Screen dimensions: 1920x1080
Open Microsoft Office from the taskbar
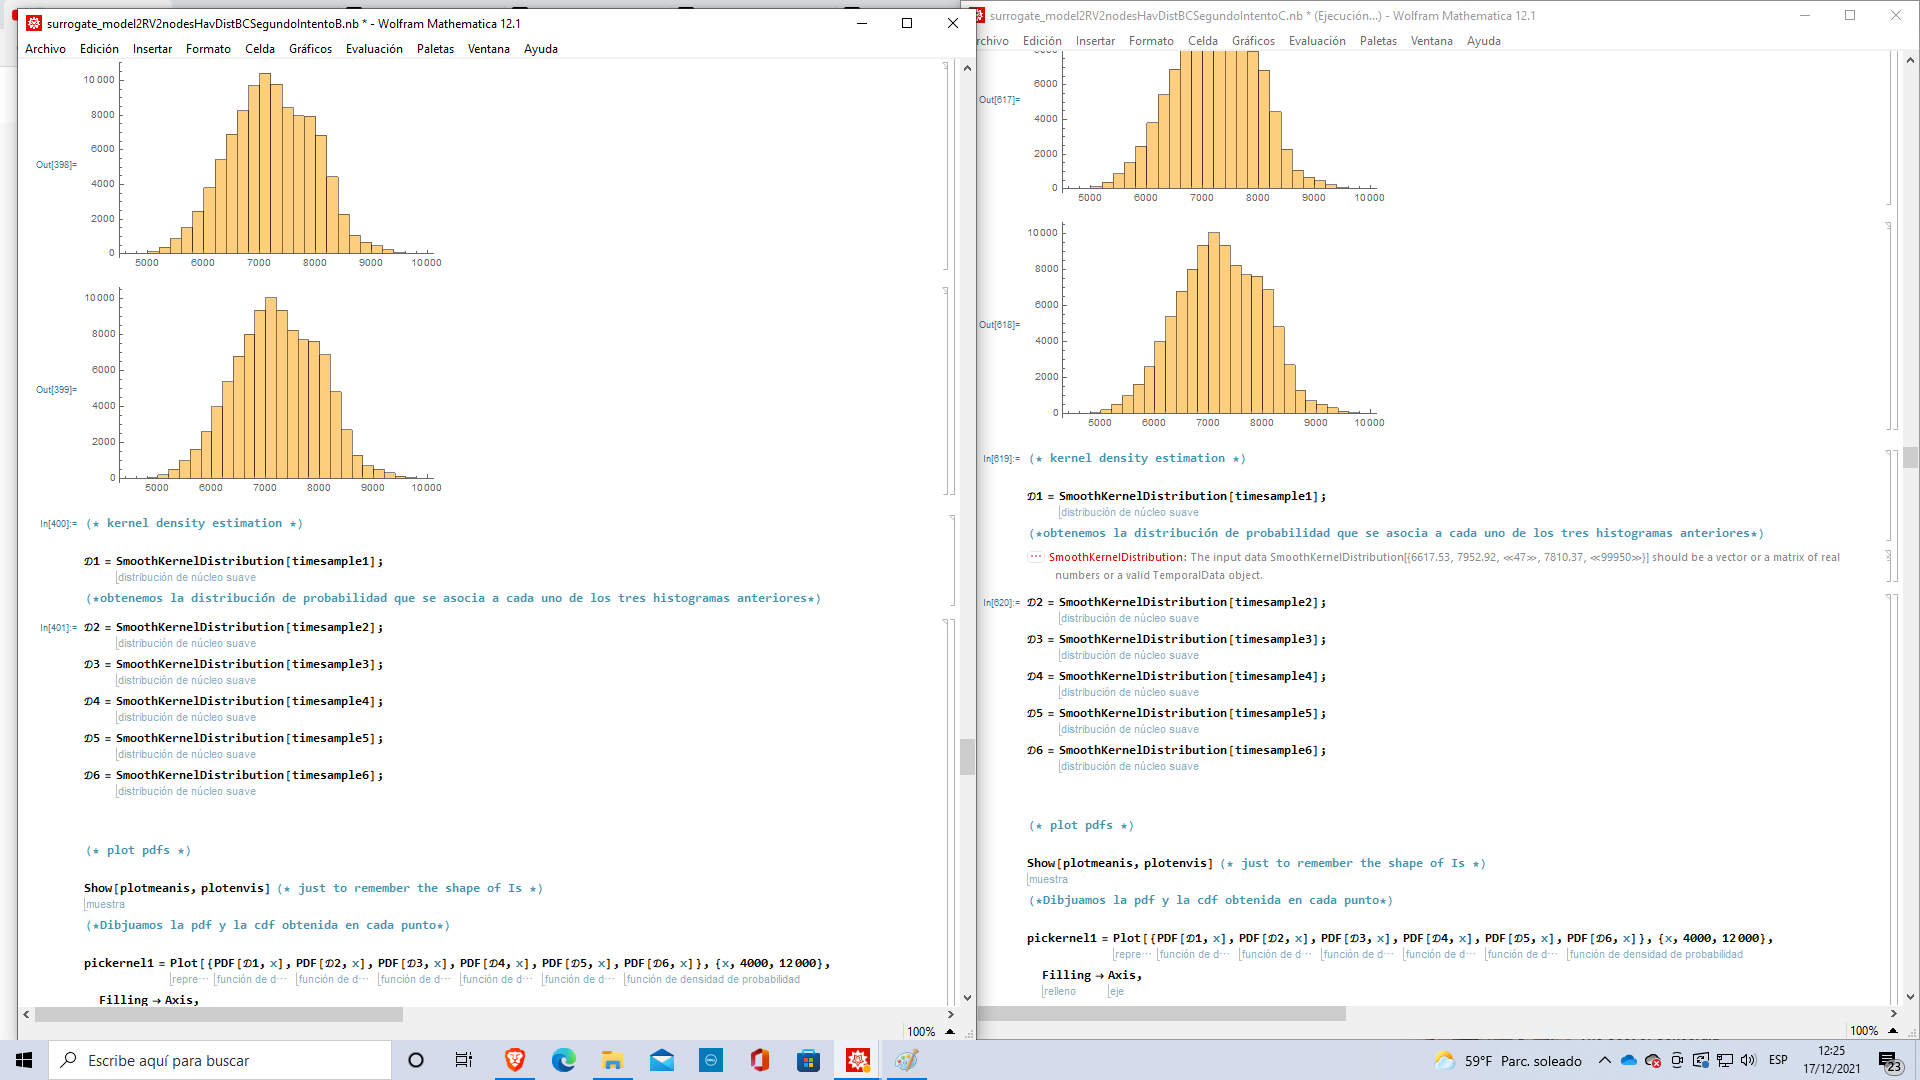click(760, 1060)
